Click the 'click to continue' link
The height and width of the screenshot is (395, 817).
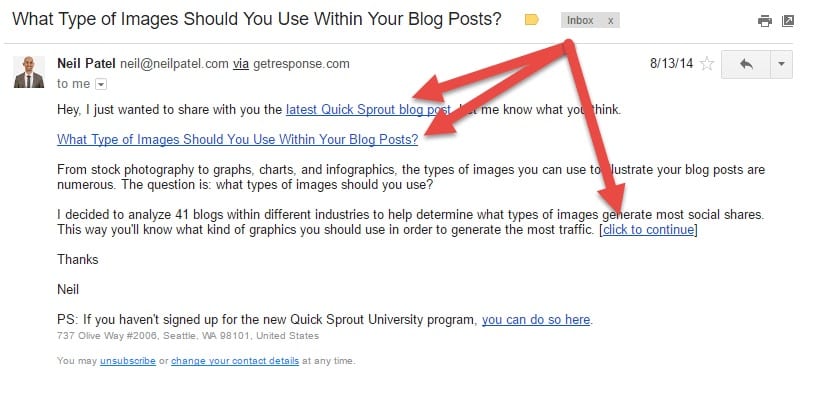(x=649, y=230)
